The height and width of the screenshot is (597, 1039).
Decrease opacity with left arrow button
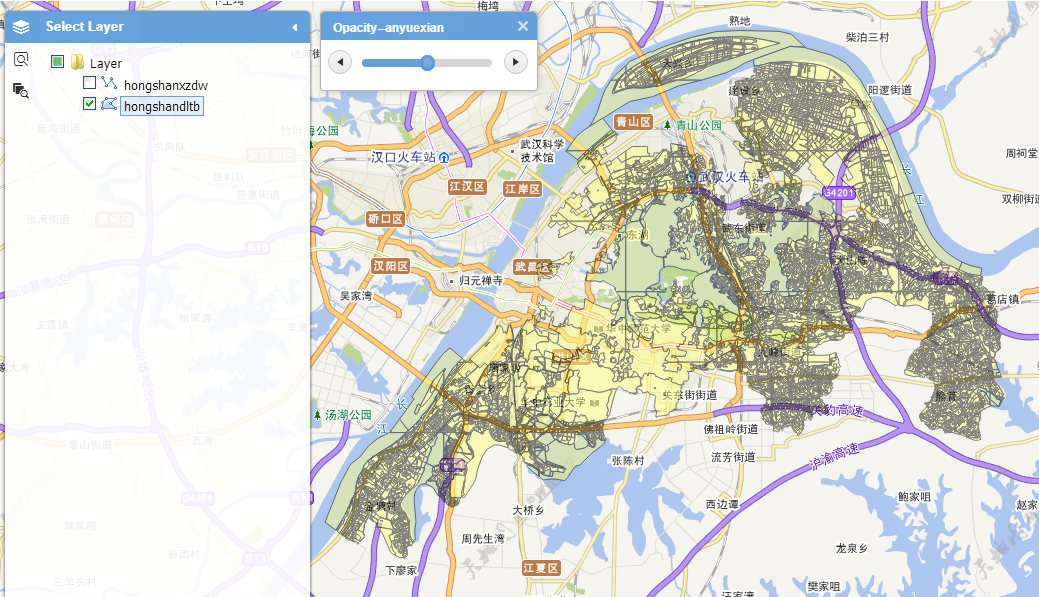340,62
